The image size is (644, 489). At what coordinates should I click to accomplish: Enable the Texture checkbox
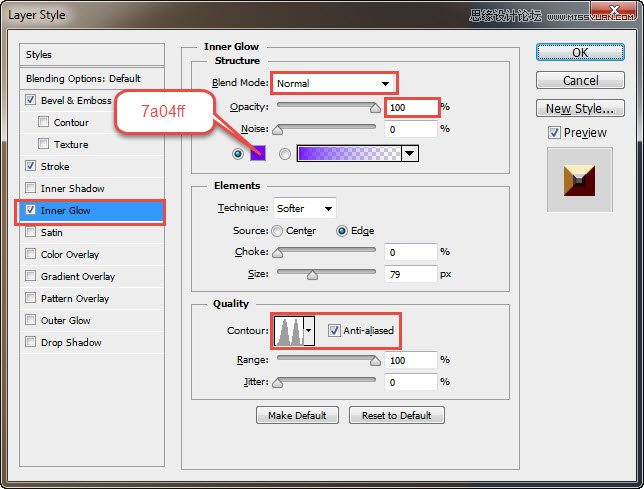(x=43, y=144)
